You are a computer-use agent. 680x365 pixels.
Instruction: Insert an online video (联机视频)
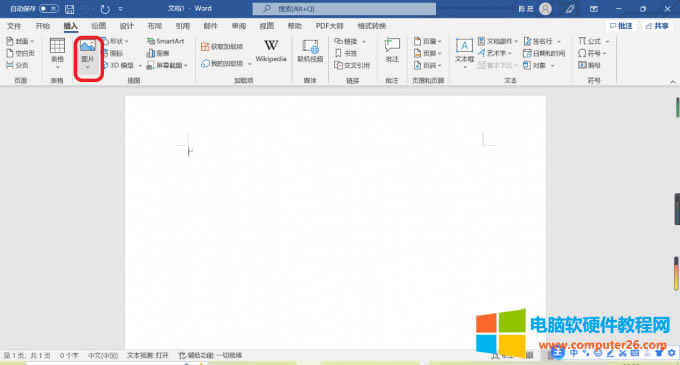(310, 51)
